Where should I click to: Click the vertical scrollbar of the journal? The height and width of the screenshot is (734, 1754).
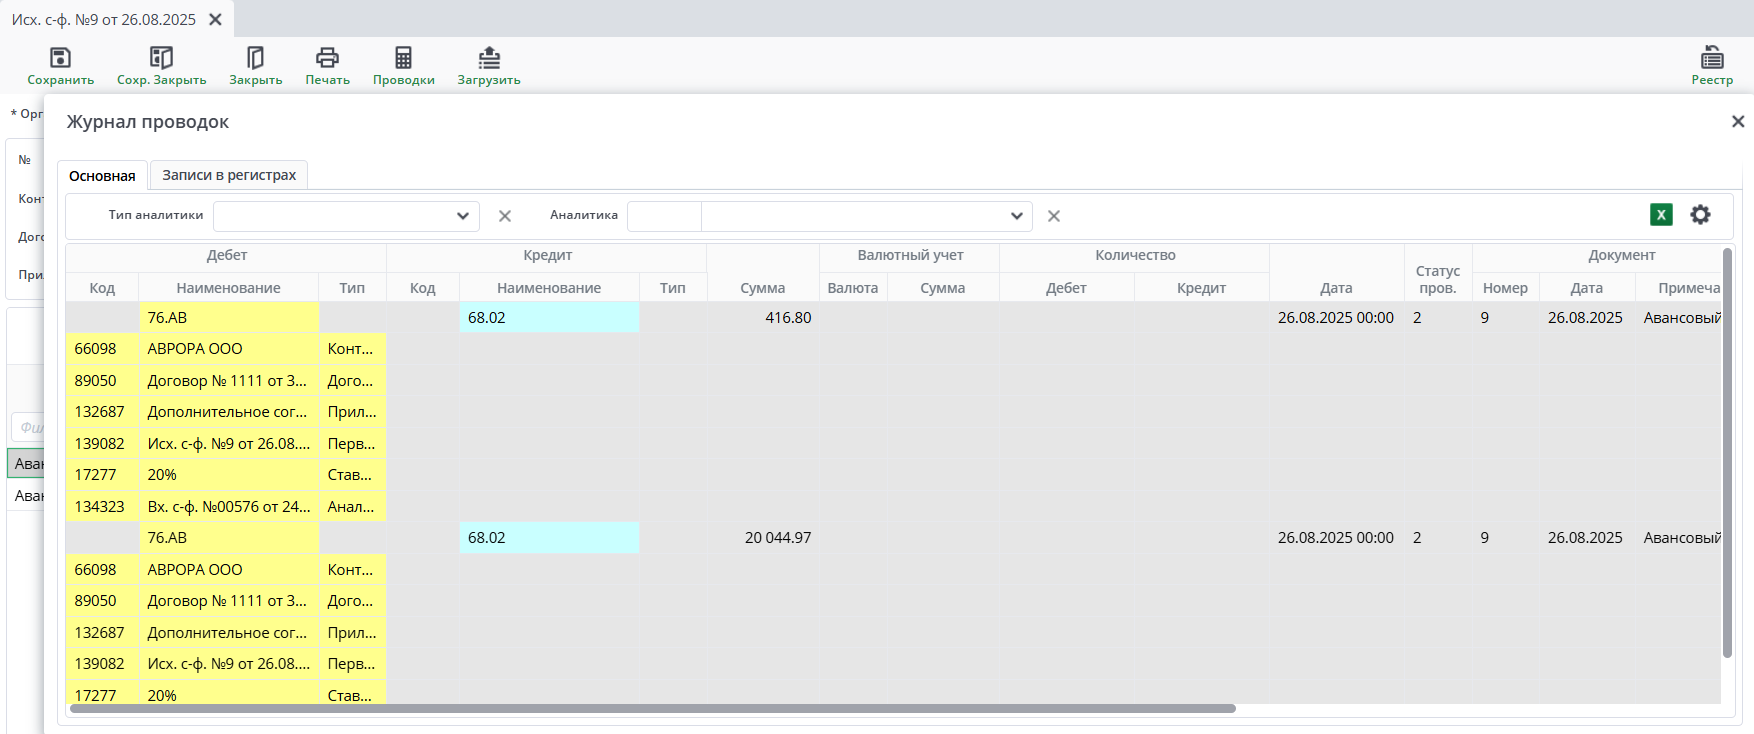pyautogui.click(x=1727, y=450)
